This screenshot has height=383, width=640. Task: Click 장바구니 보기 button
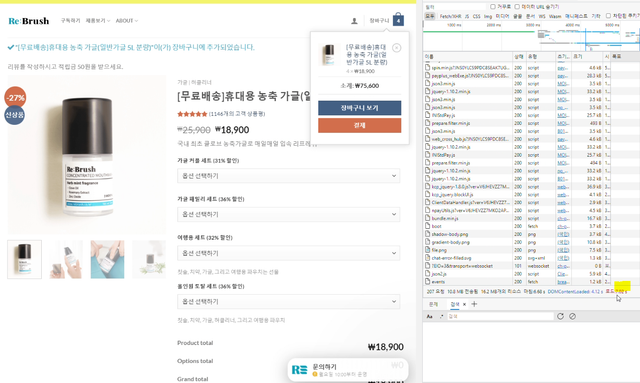point(360,108)
